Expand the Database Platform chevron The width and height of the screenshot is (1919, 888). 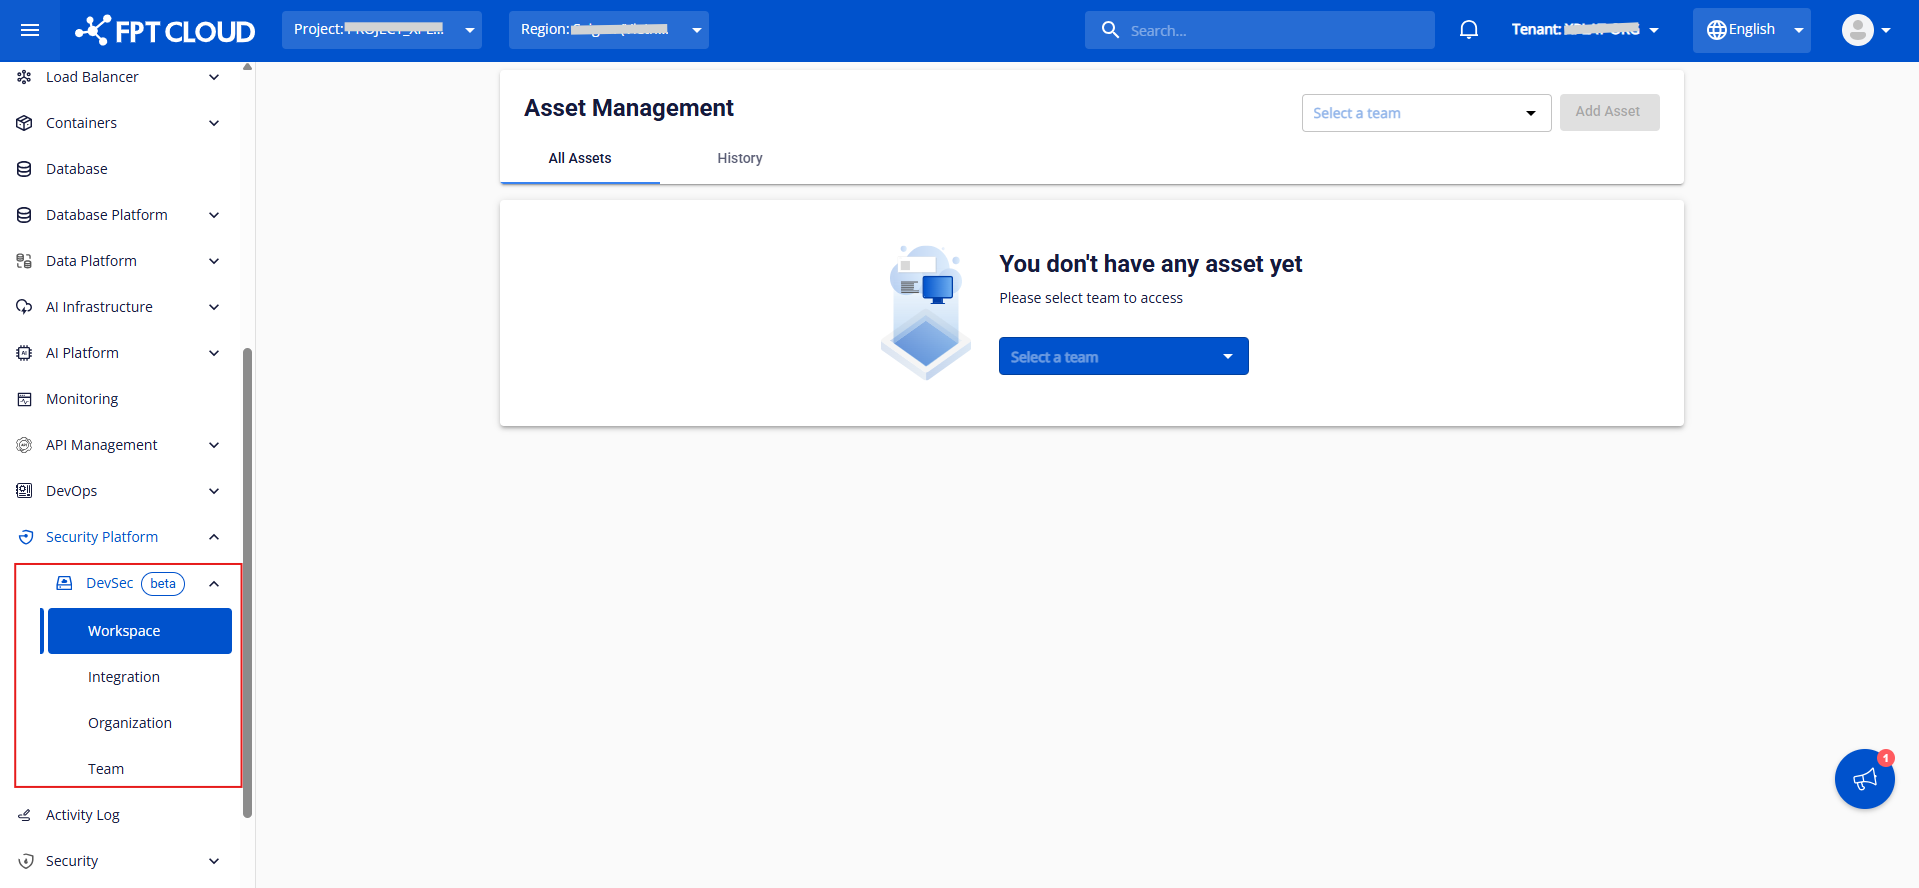click(x=214, y=215)
